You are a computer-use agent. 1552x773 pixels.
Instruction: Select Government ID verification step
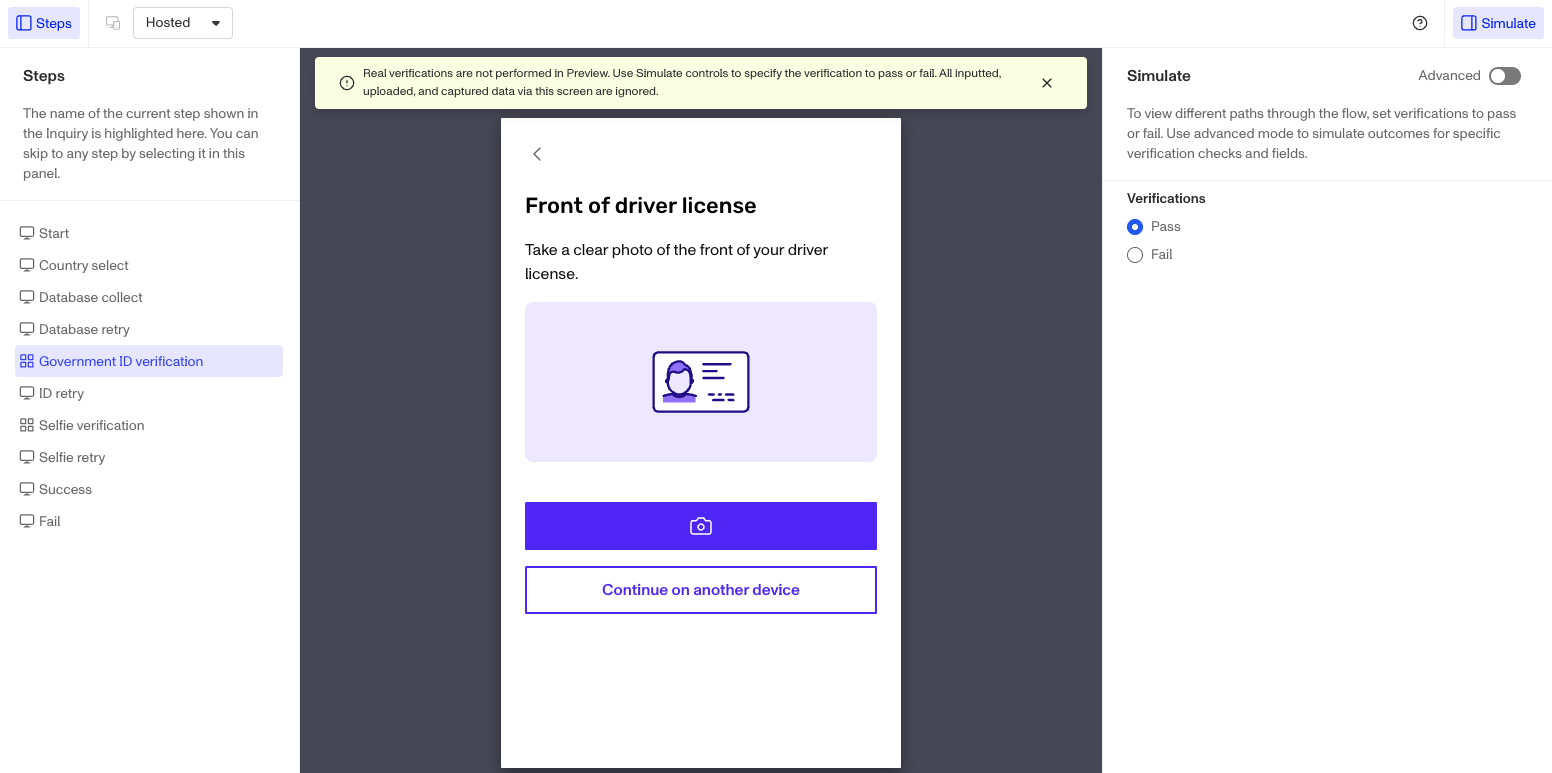pyautogui.click(x=149, y=361)
